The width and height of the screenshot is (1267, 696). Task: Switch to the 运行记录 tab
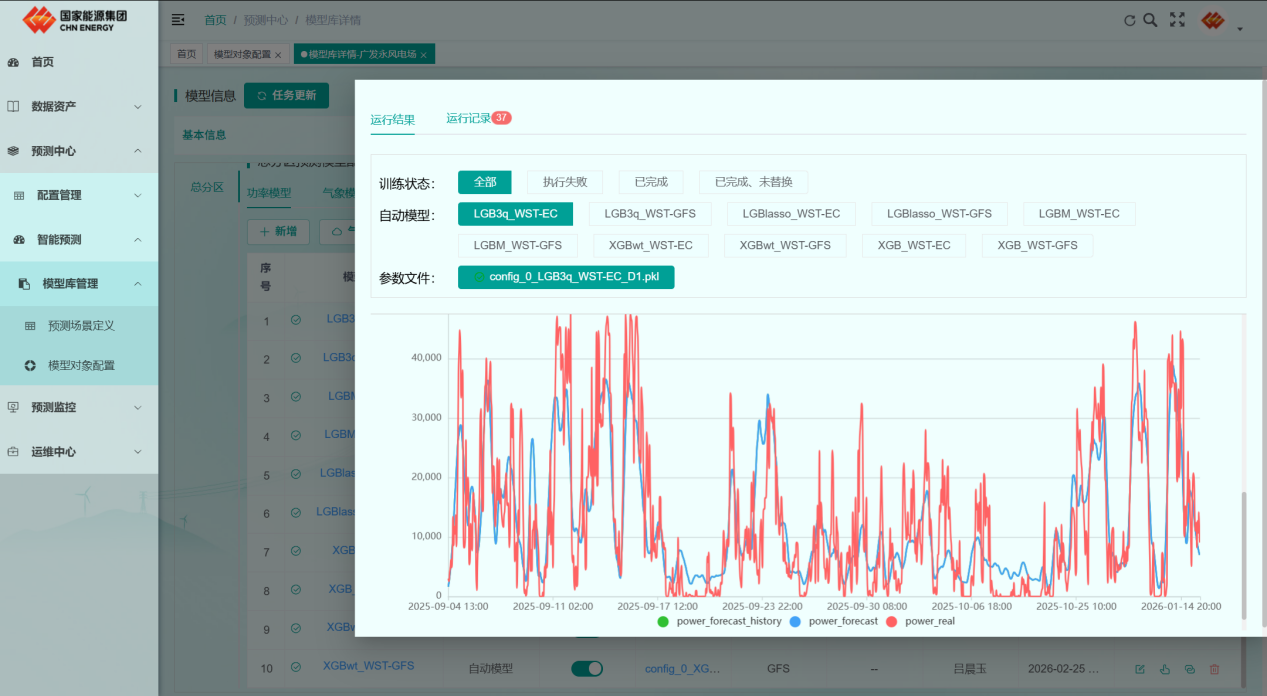click(x=468, y=118)
